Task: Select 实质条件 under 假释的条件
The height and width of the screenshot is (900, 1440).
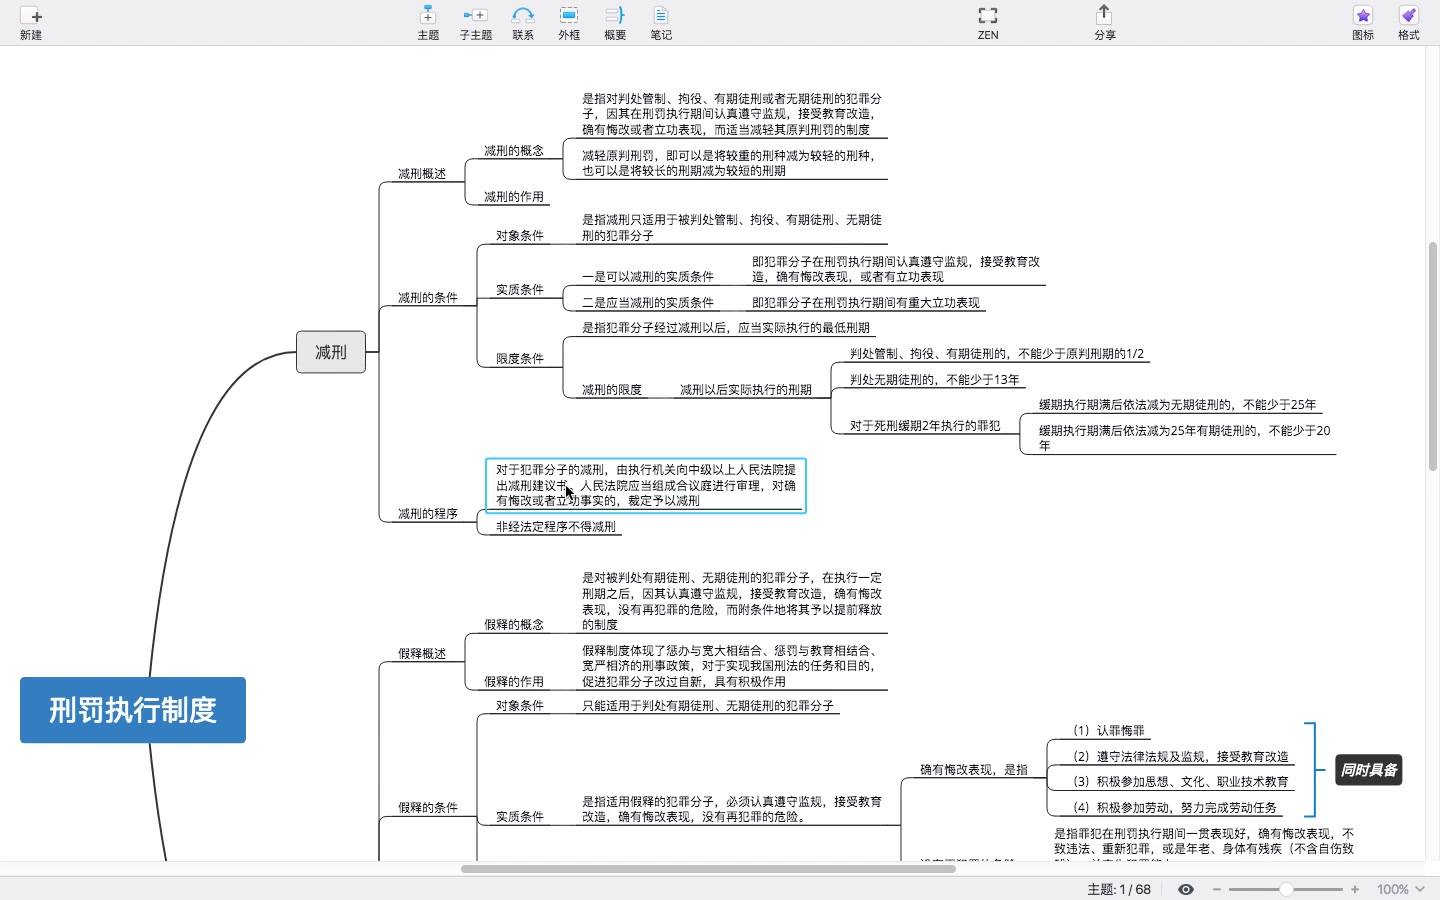Action: (x=520, y=817)
